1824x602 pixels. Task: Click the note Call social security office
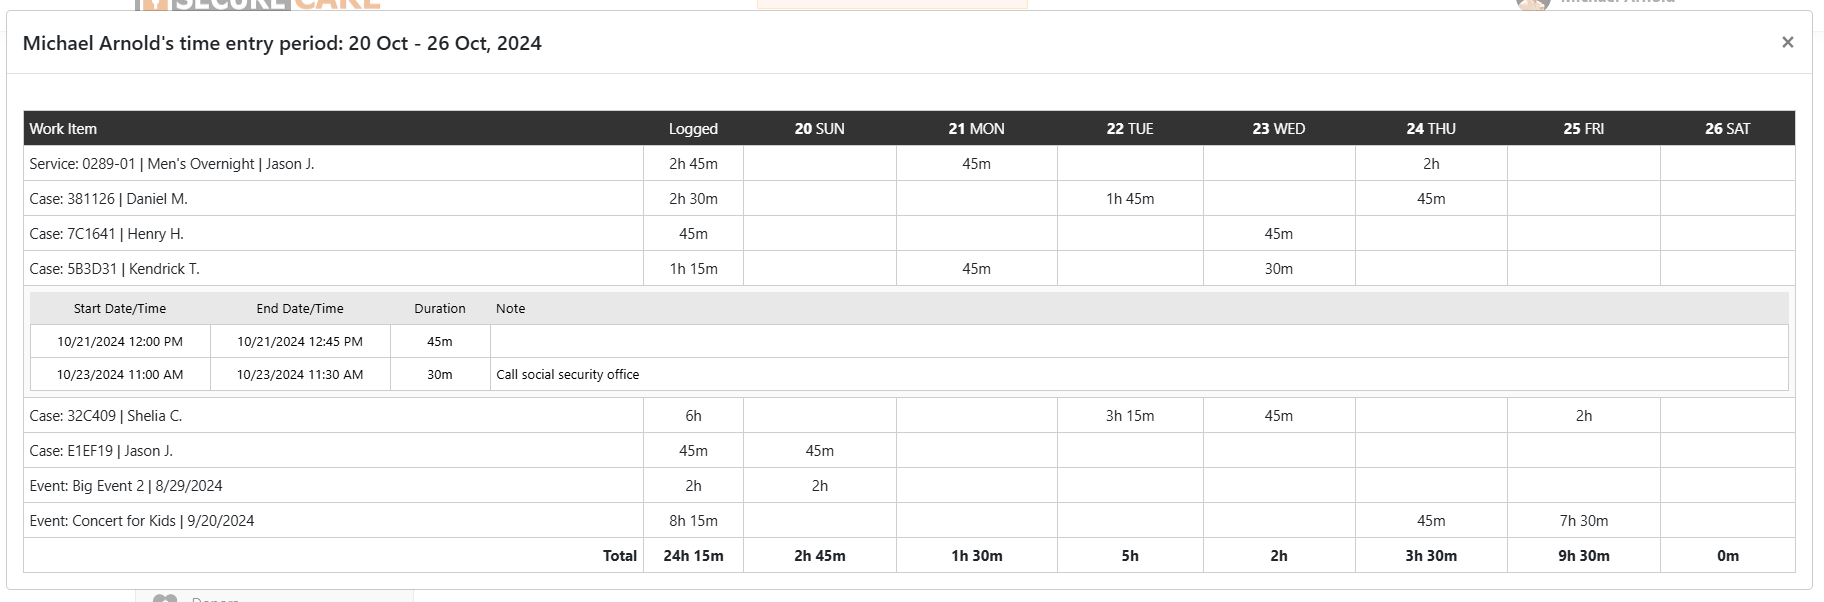point(567,374)
